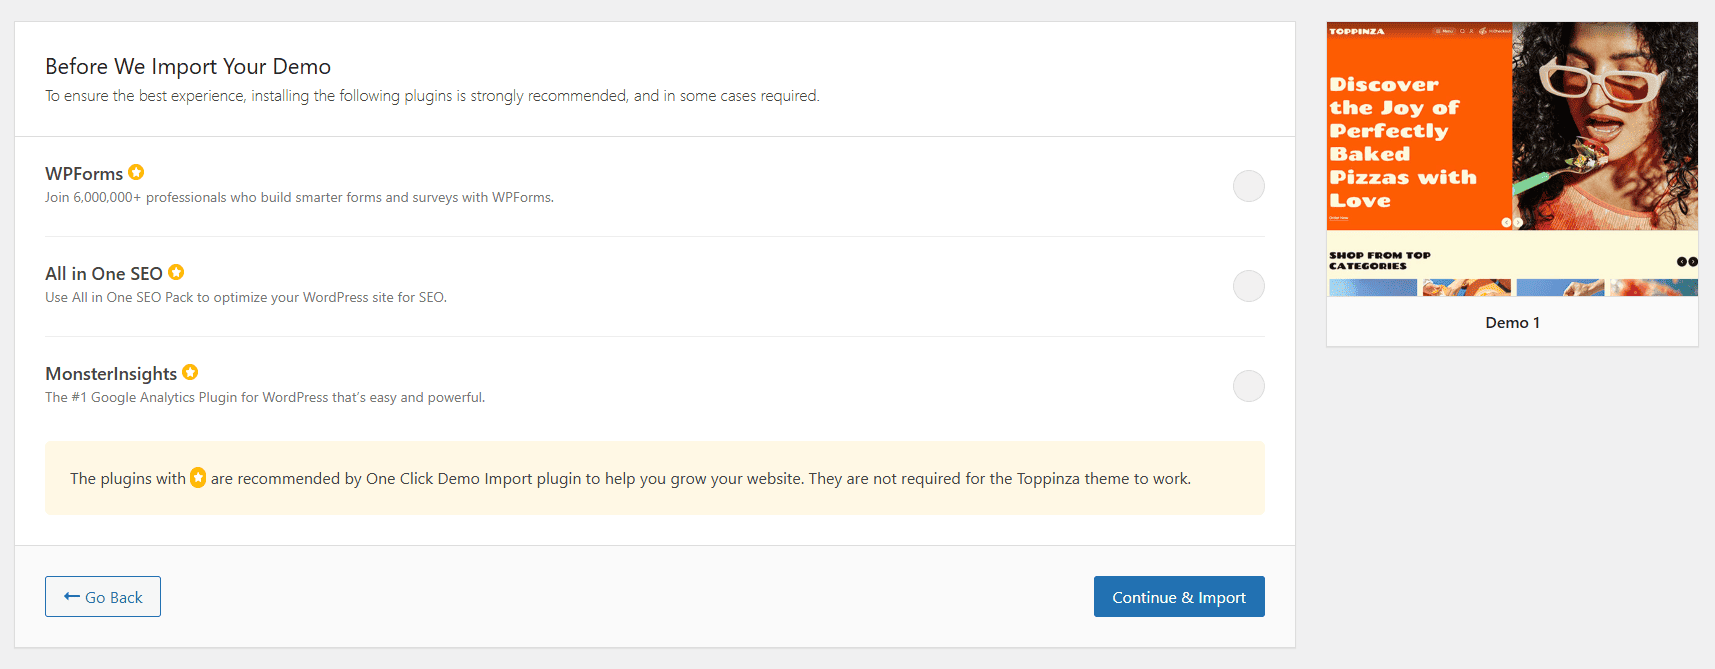The image size is (1715, 669).
Task: Click the All in One SEO plugin title
Action: [x=104, y=274]
